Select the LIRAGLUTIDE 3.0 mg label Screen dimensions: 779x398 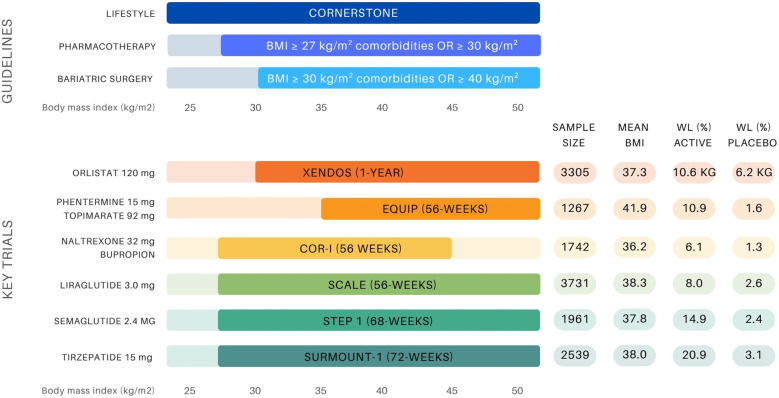(x=107, y=285)
